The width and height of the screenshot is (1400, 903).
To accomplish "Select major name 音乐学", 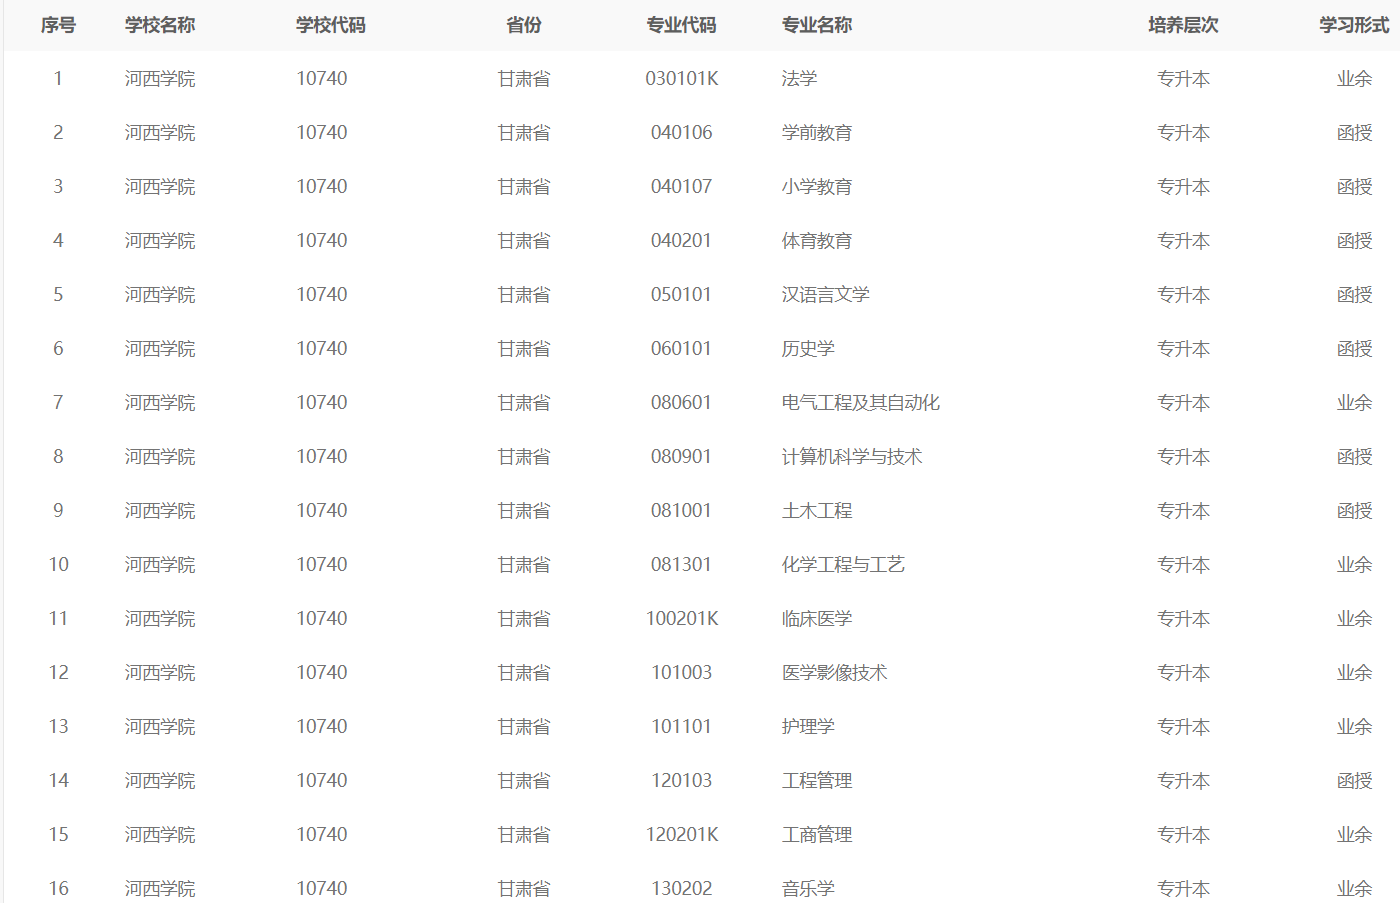I will click(x=808, y=889).
